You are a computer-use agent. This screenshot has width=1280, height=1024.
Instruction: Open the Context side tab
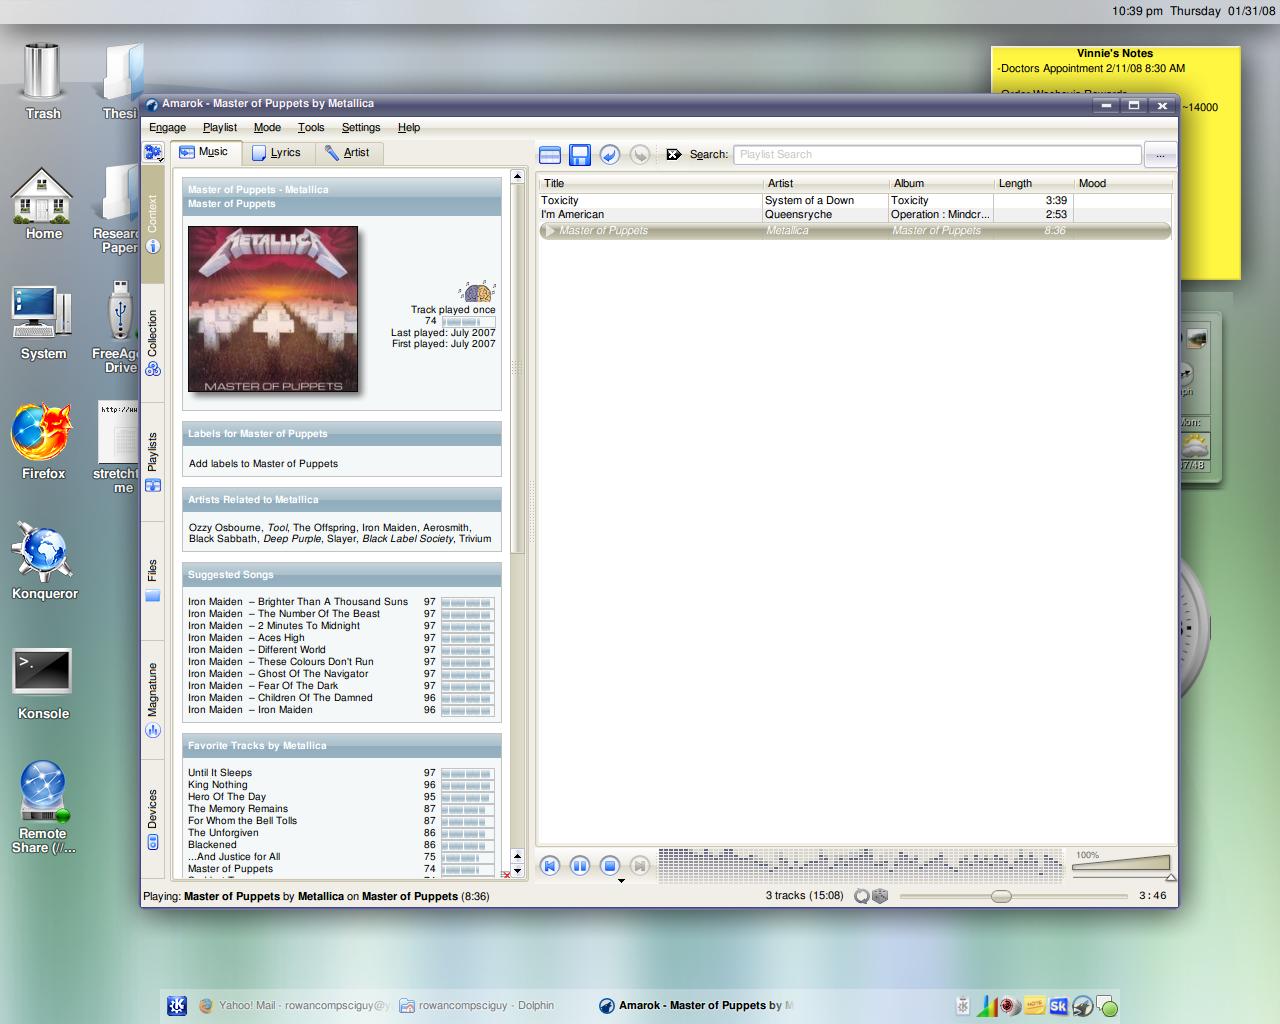[x=153, y=224]
